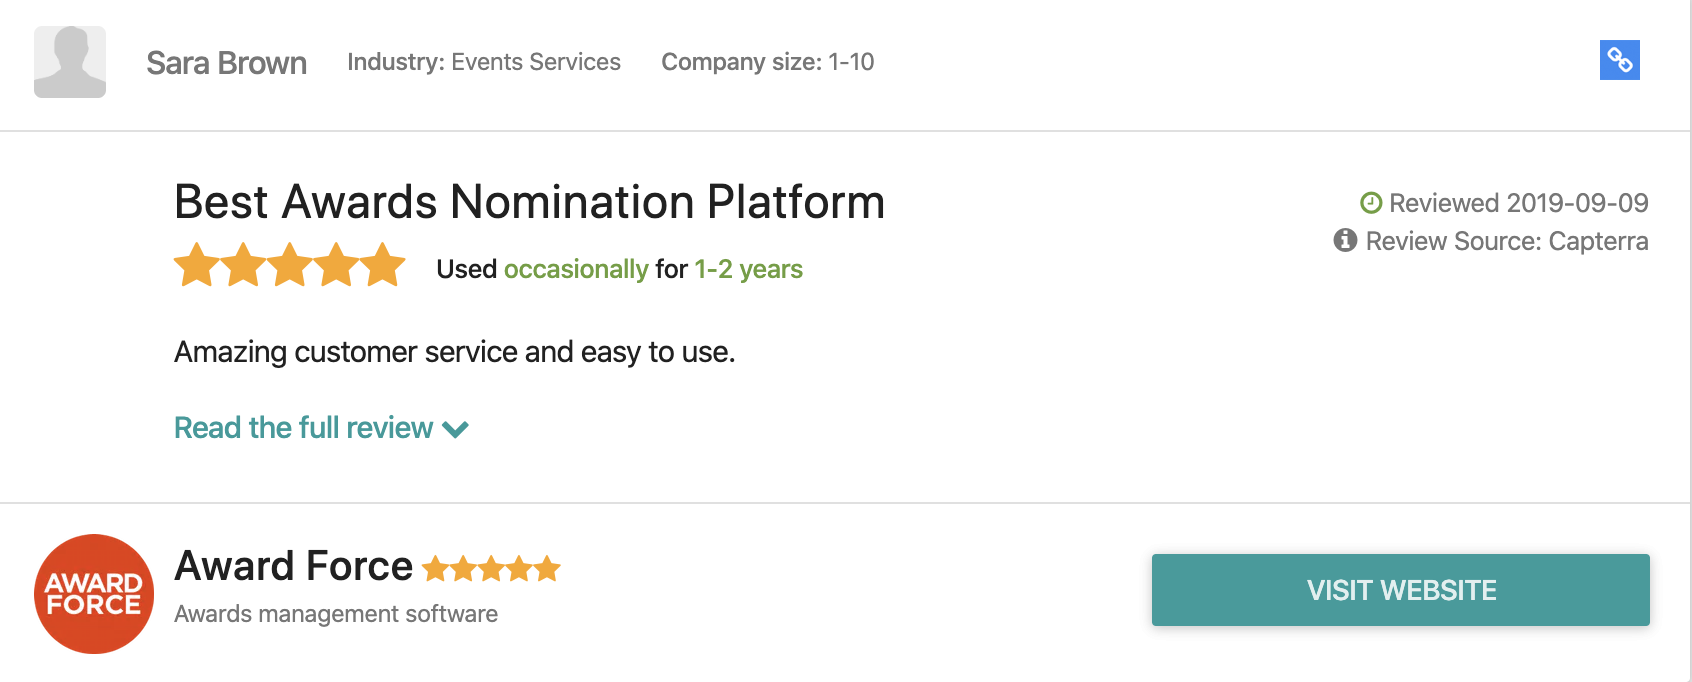Click the reviewer name Sara Brown

[x=226, y=63]
